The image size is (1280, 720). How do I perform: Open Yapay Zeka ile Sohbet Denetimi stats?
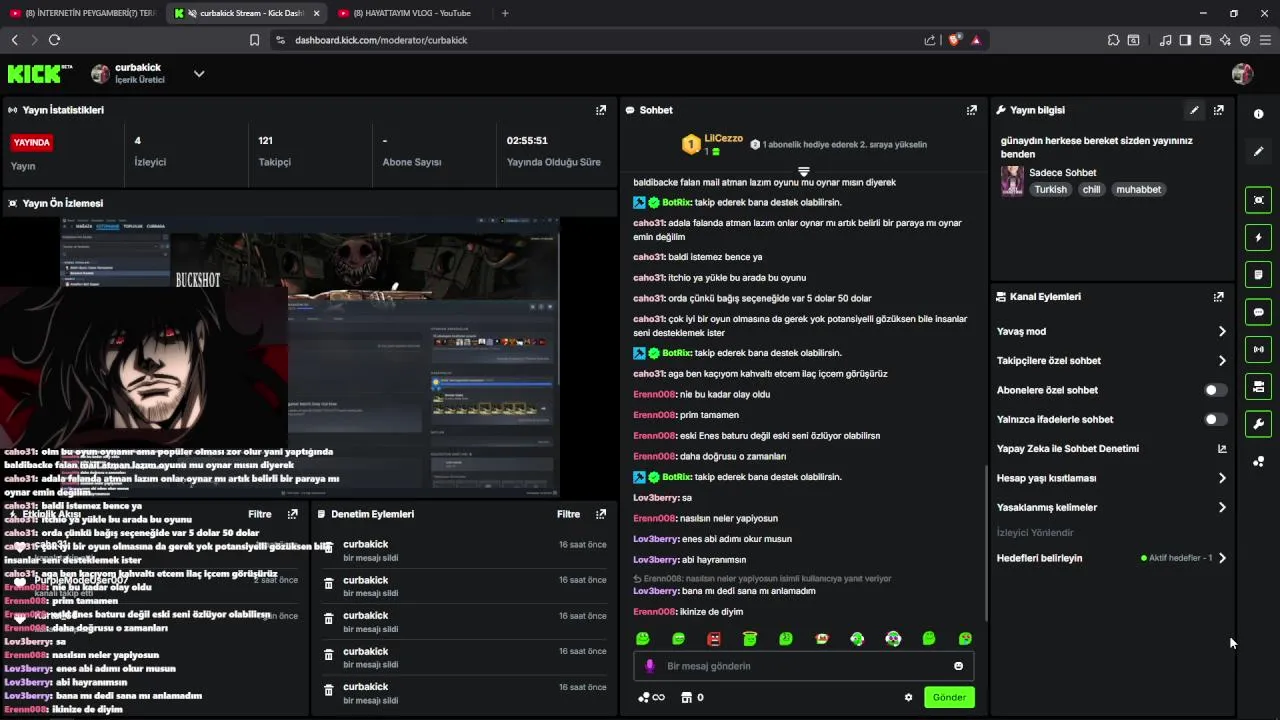(x=1222, y=449)
